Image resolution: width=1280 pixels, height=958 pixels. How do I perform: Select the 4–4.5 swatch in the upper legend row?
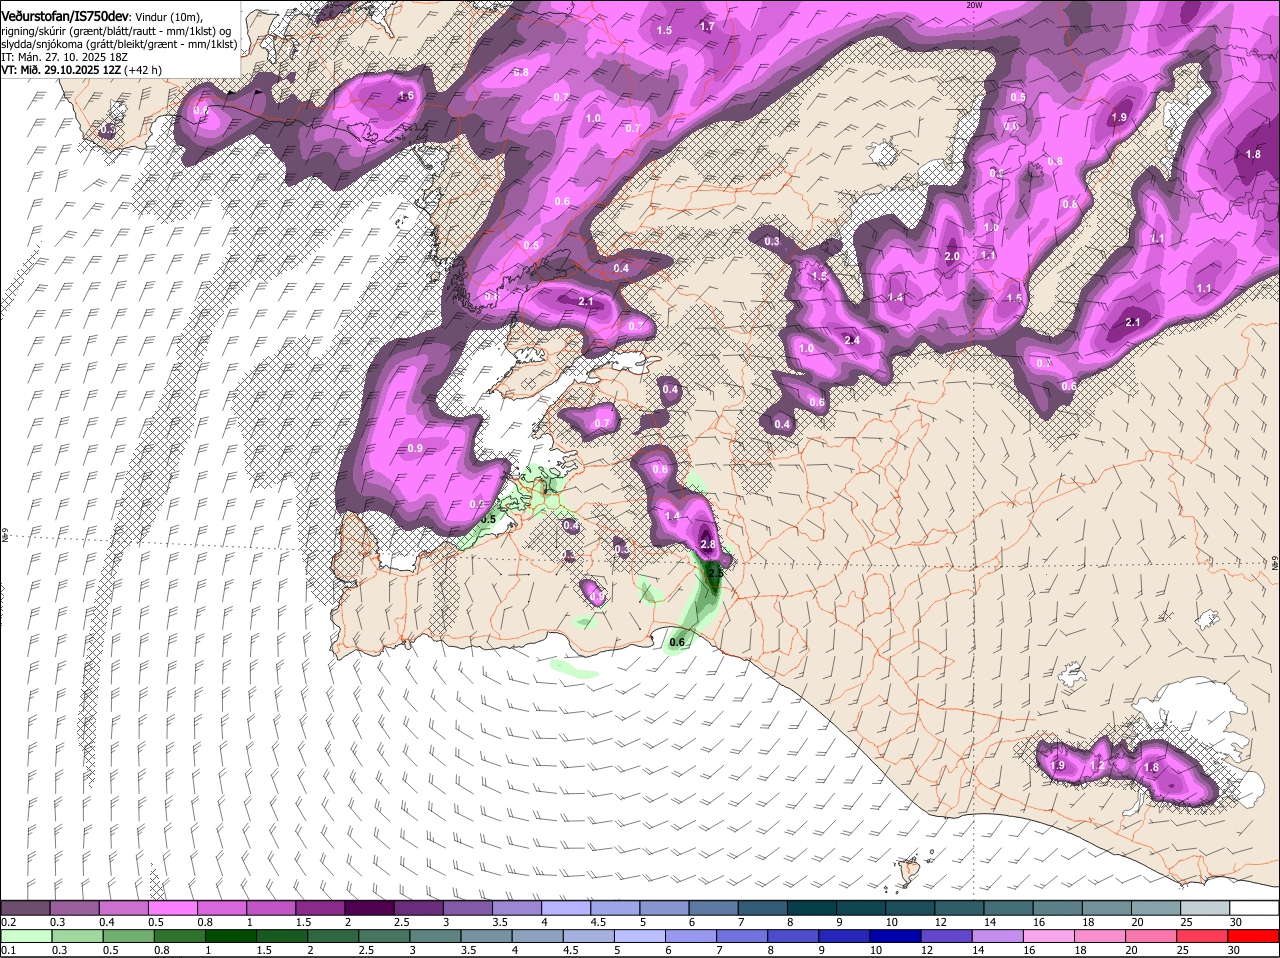[x=566, y=907]
